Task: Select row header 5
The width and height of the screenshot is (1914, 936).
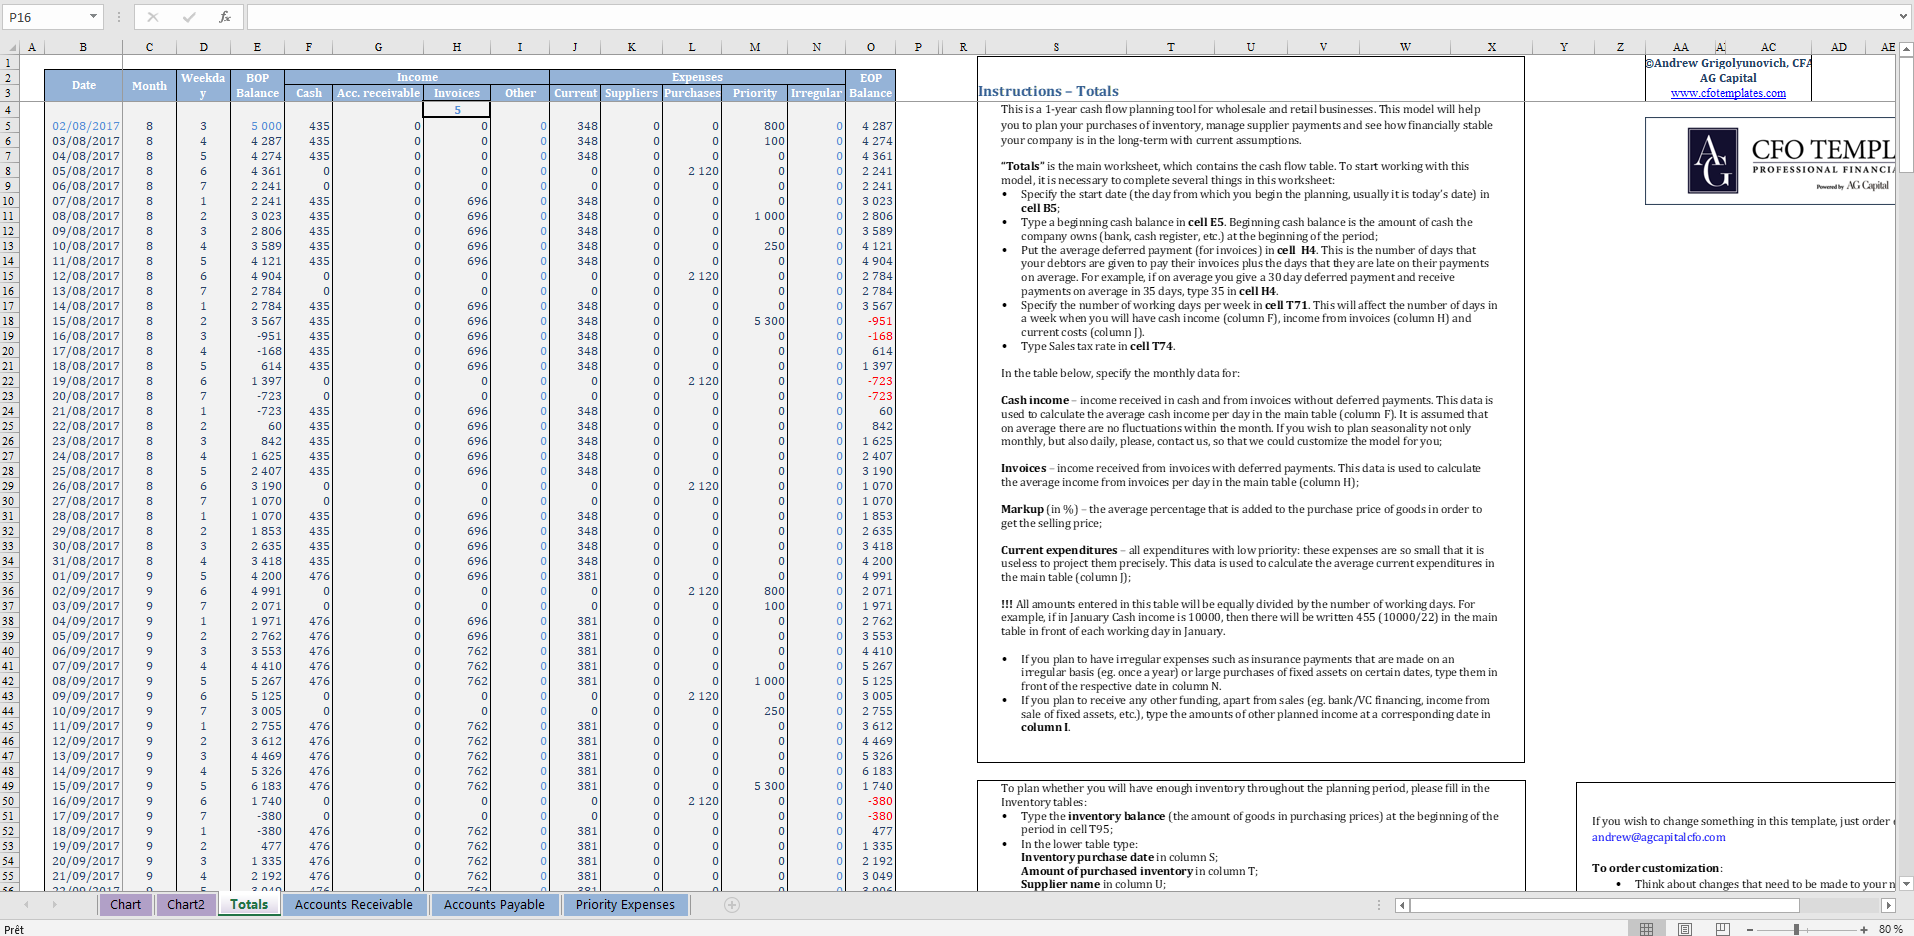Action: [x=9, y=126]
